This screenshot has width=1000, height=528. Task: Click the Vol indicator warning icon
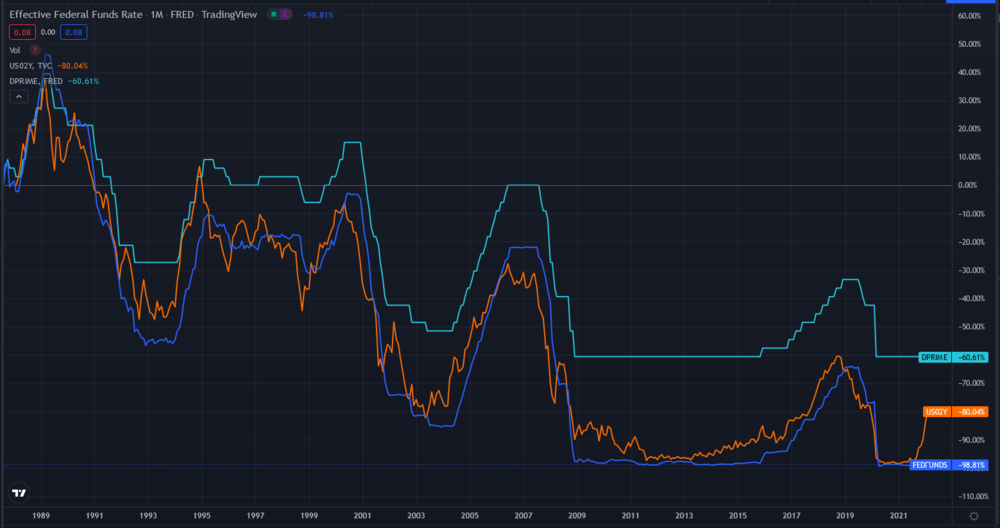click(x=35, y=49)
